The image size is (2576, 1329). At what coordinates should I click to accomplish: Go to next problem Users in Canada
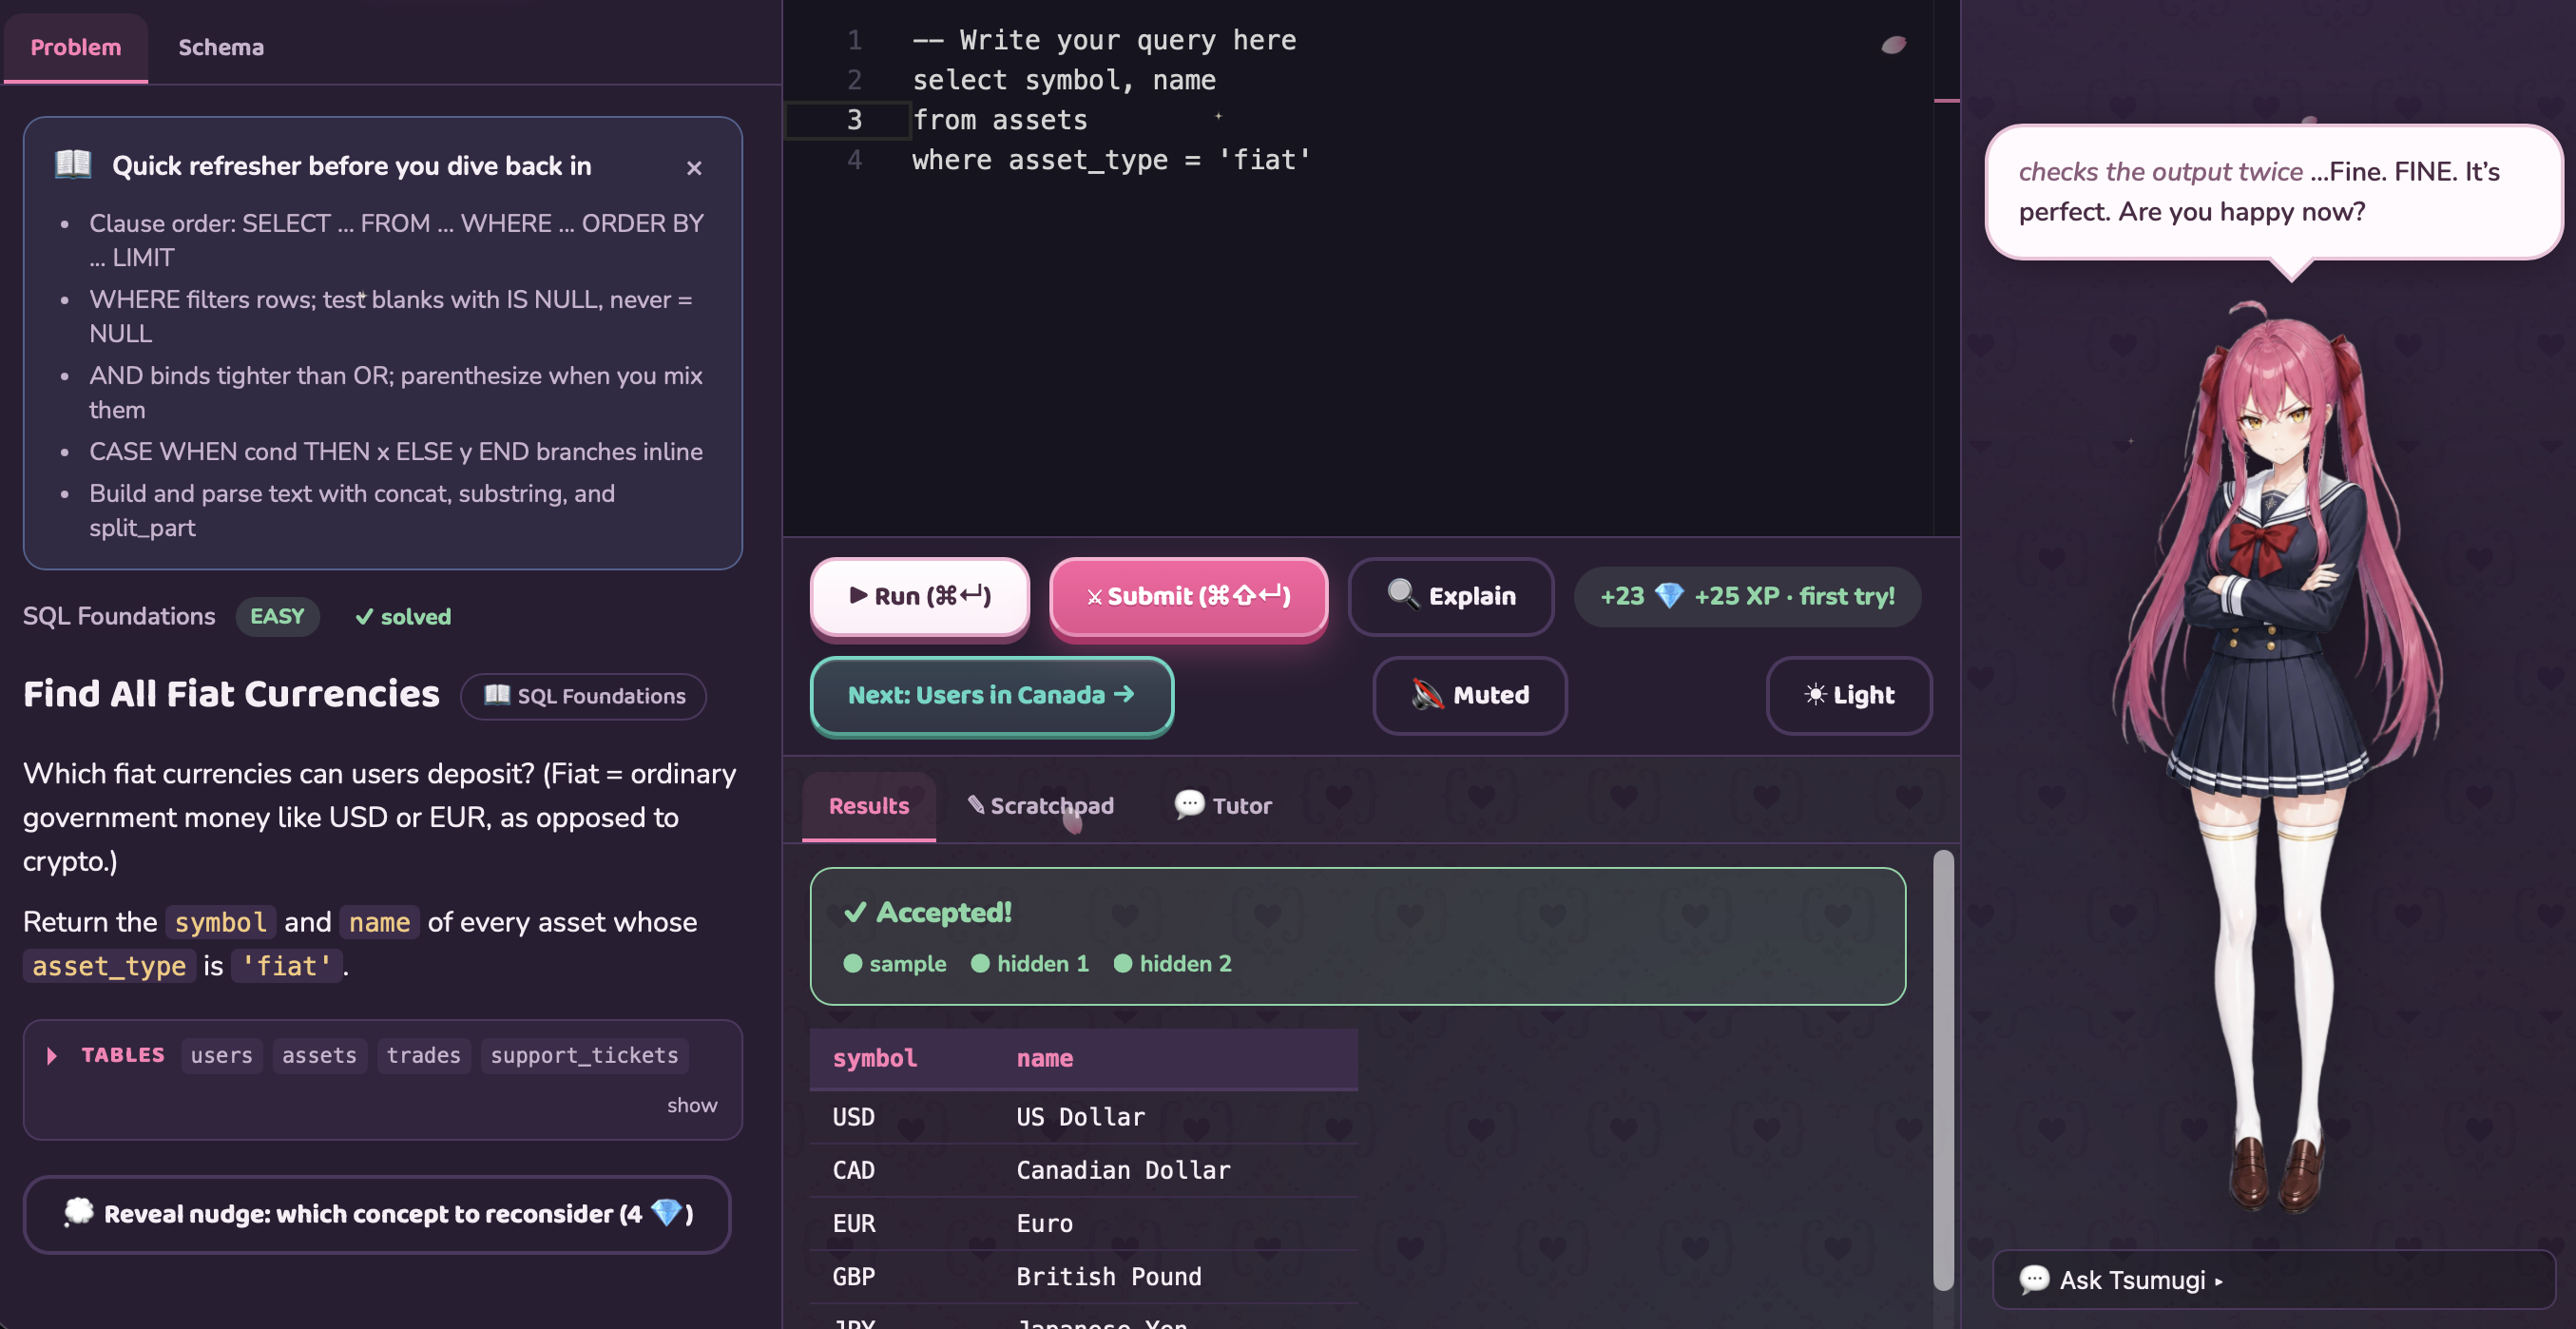point(992,695)
